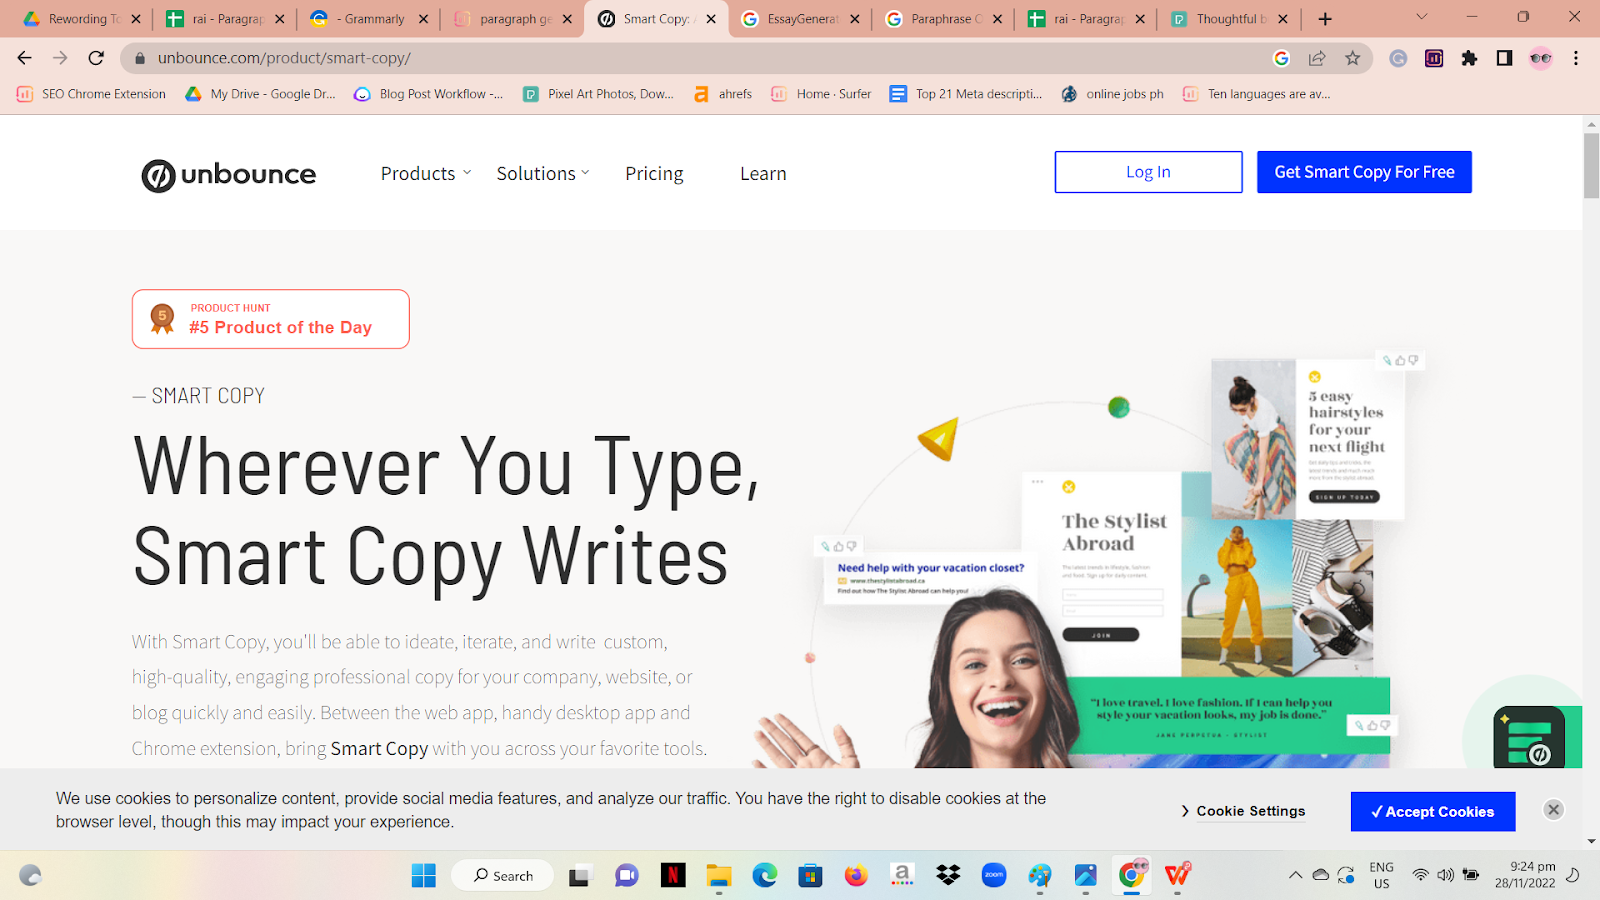1600x900 pixels.
Task: Accept Cookies in the banner
Action: click(x=1433, y=811)
